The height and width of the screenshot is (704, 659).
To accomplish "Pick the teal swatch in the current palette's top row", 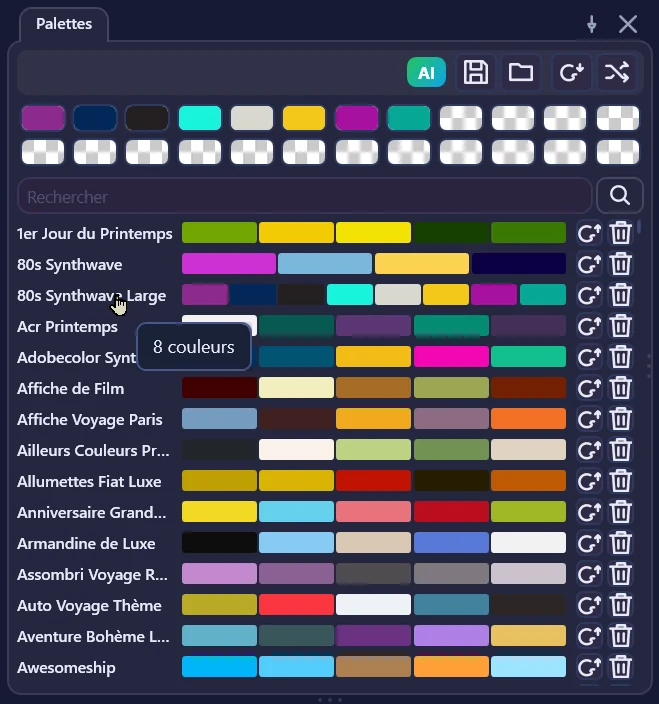I will pyautogui.click(x=409, y=118).
